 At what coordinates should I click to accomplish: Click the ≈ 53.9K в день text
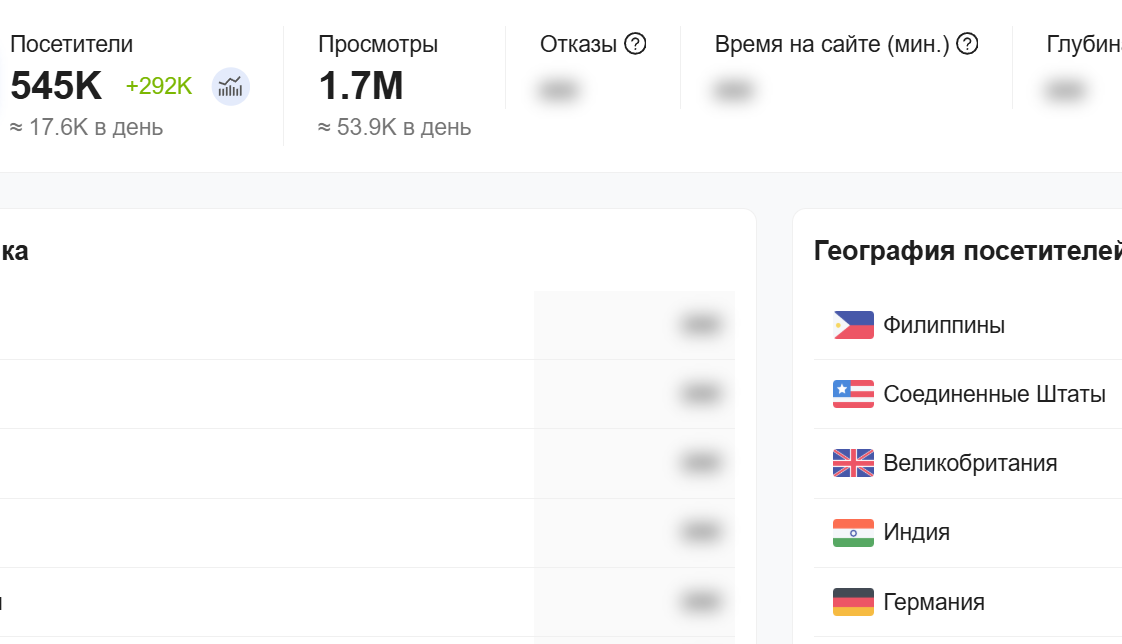point(395,128)
